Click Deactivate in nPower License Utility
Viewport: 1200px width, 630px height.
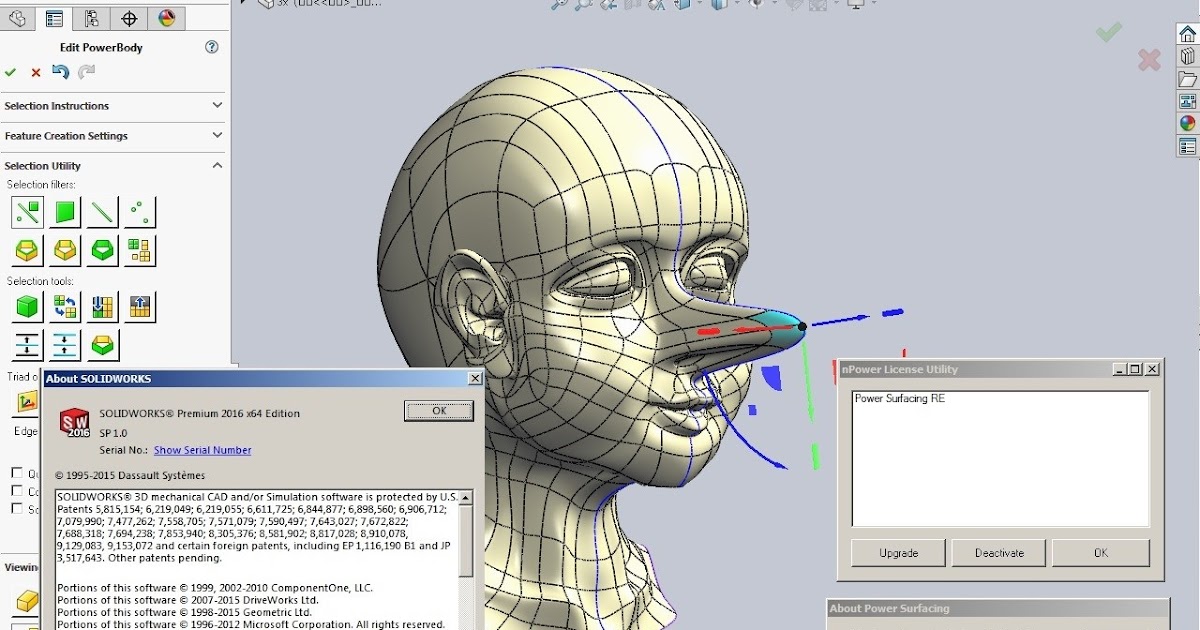click(998, 552)
